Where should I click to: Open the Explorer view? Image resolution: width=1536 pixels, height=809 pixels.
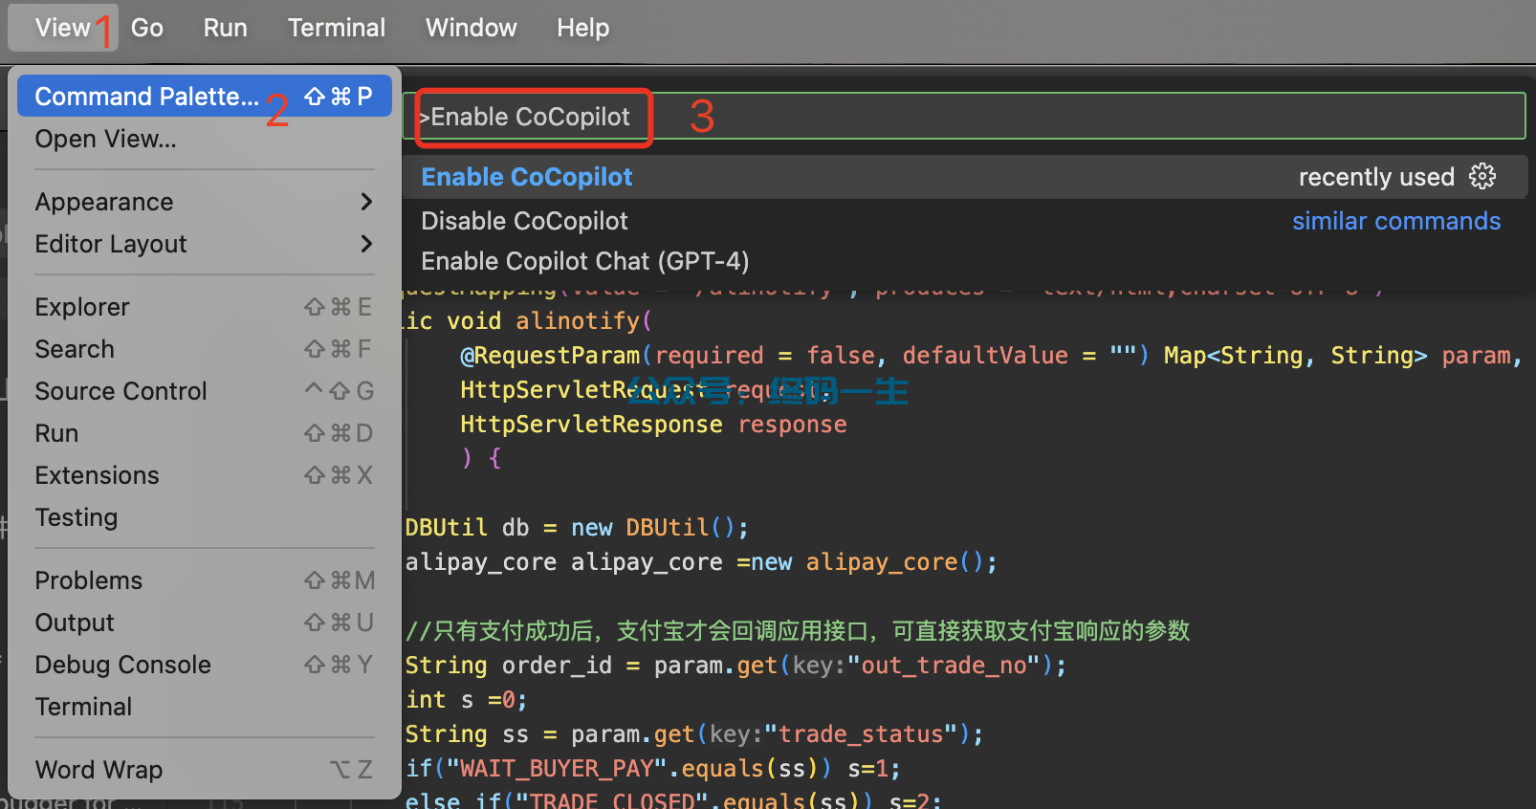click(x=83, y=306)
